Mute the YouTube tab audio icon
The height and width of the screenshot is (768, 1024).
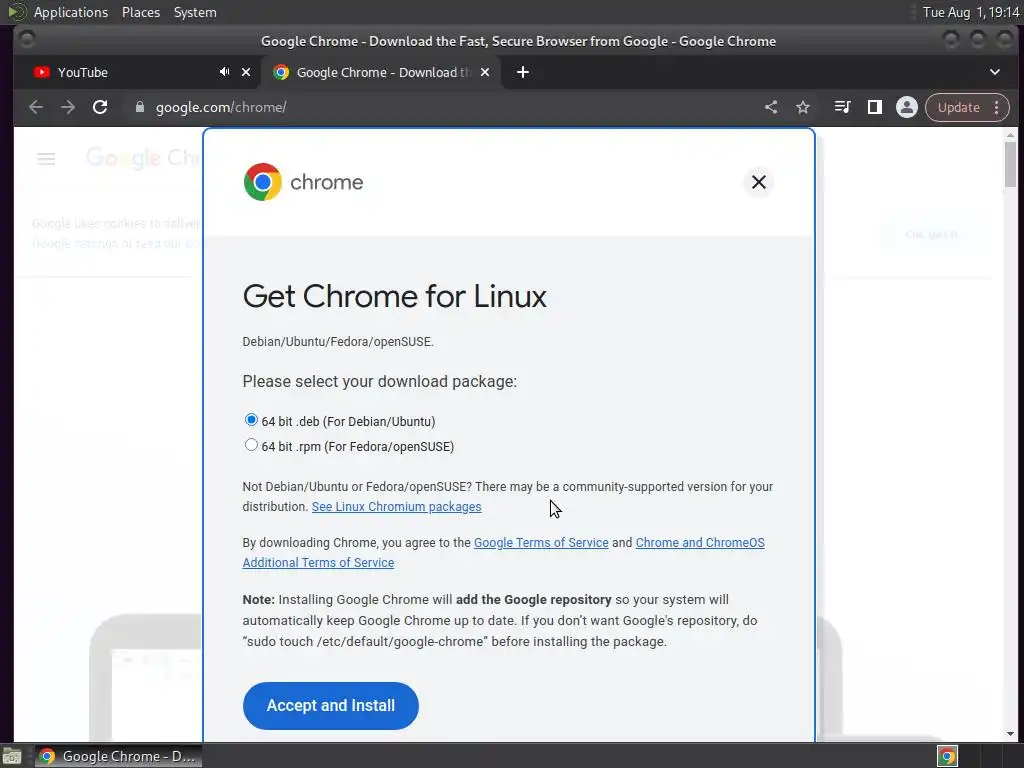coord(225,72)
